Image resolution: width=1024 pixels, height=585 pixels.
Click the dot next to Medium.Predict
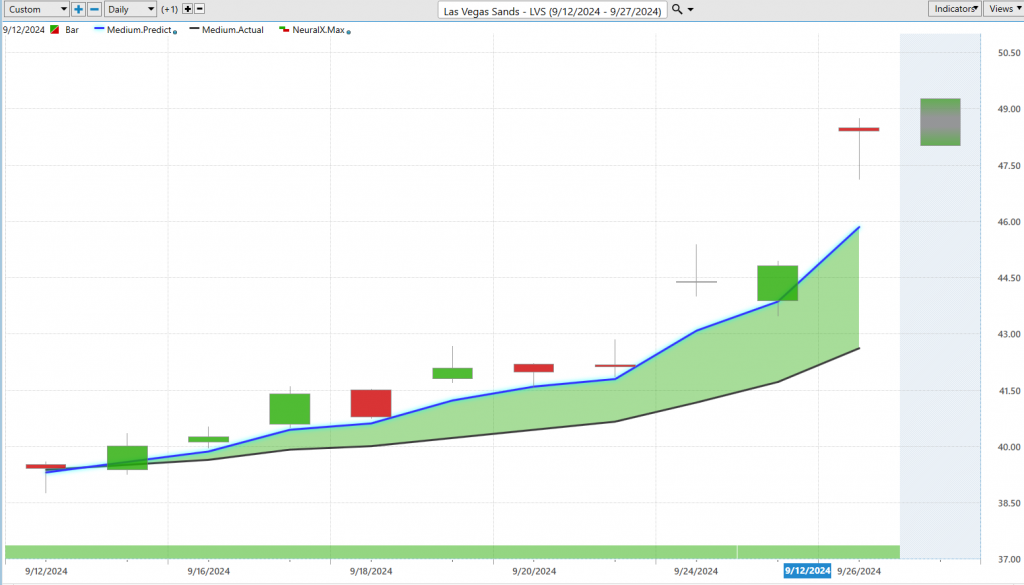coord(176,32)
